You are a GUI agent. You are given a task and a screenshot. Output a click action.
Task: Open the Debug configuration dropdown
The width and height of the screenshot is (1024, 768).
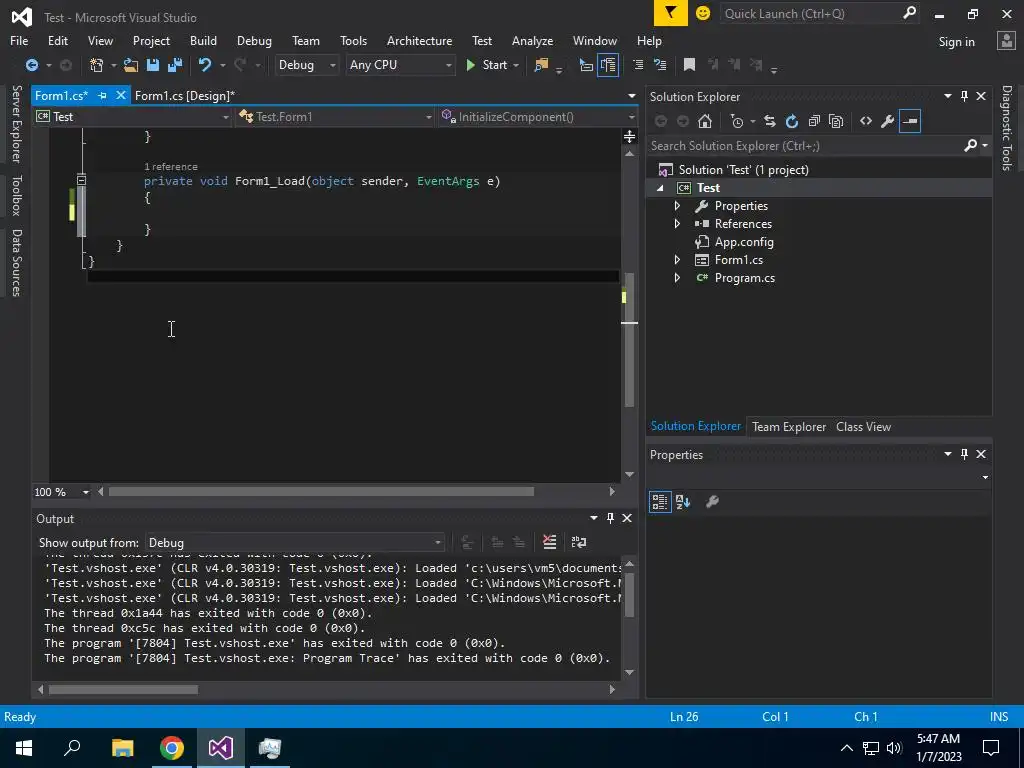tap(306, 65)
